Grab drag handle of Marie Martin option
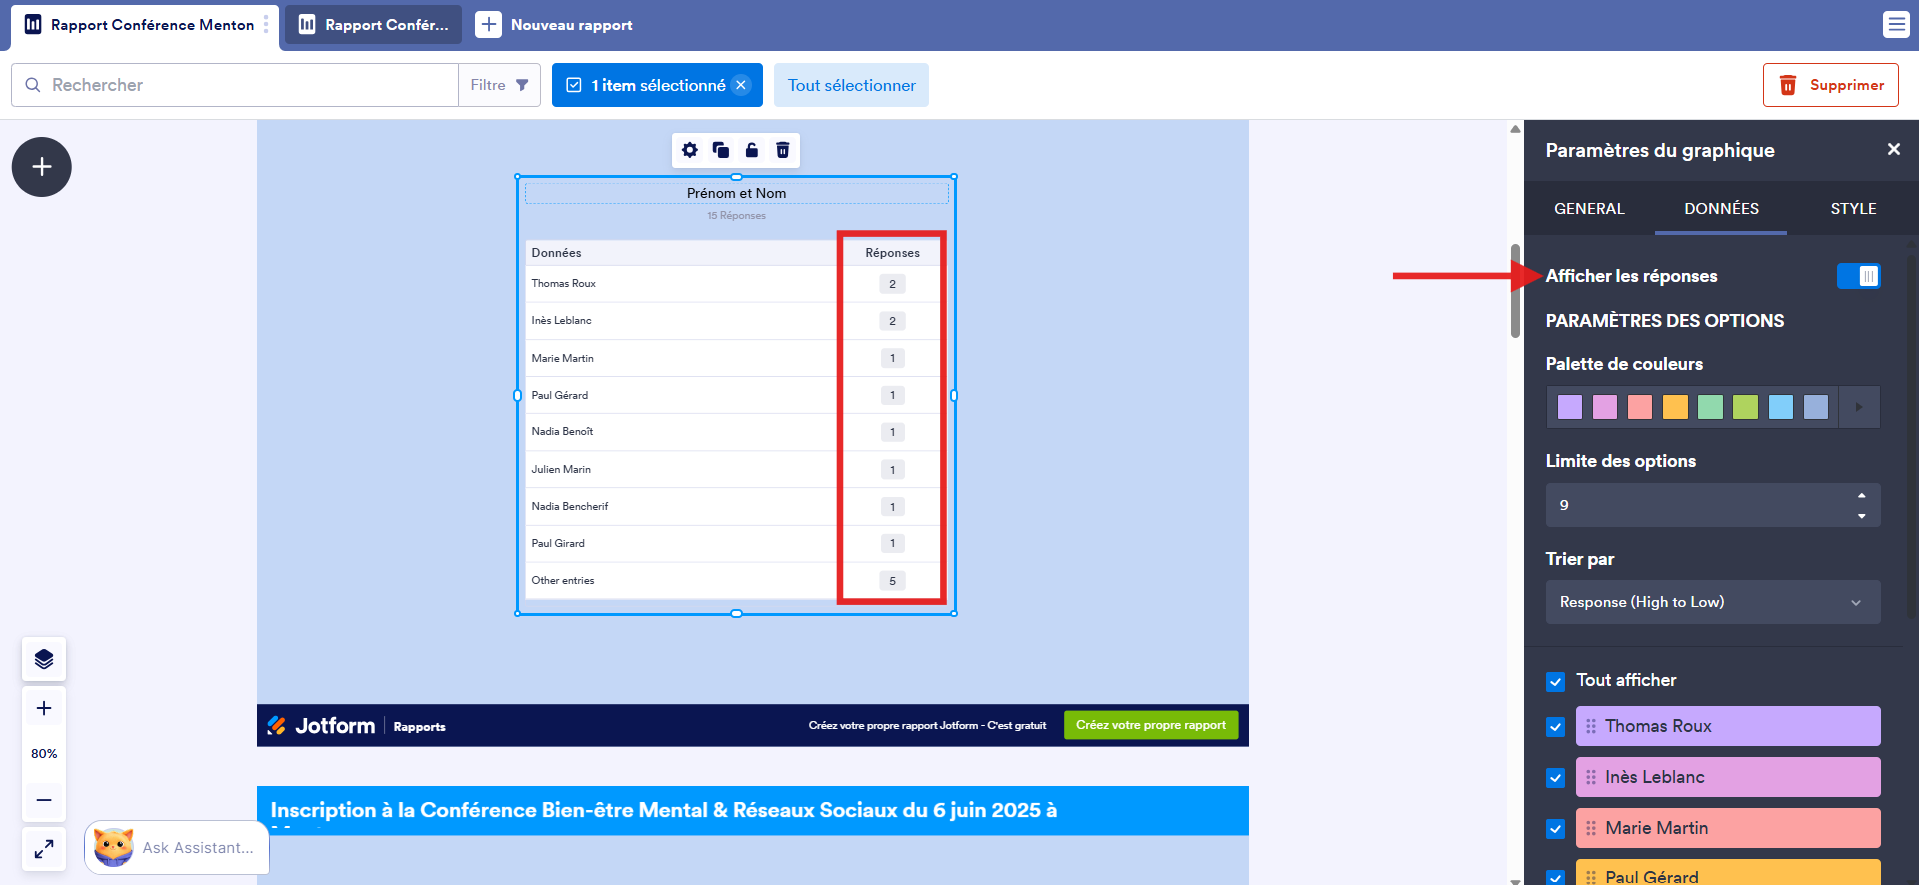 coord(1591,828)
